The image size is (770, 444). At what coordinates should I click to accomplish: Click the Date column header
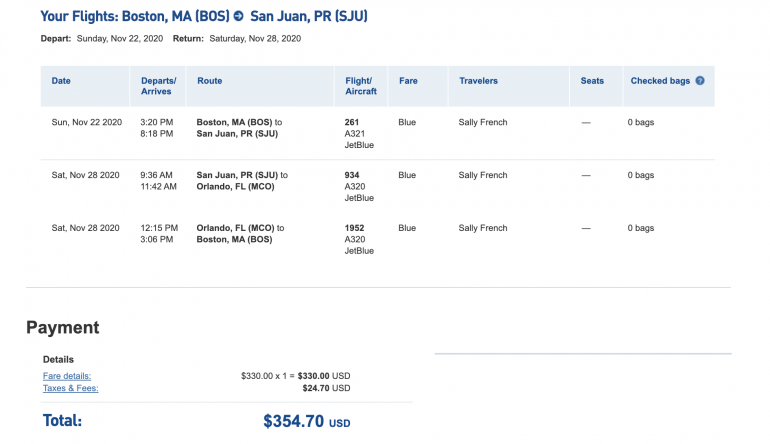pyautogui.click(x=61, y=81)
